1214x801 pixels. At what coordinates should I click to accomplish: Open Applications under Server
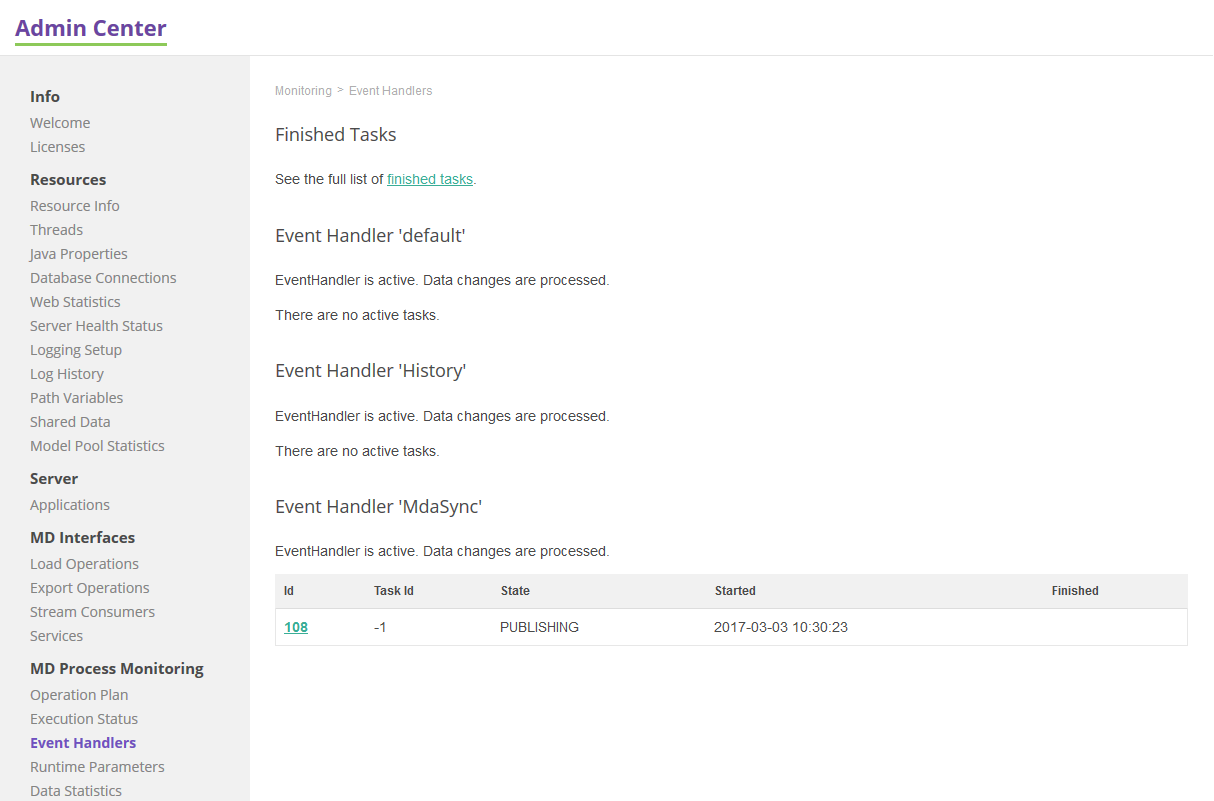coord(70,505)
